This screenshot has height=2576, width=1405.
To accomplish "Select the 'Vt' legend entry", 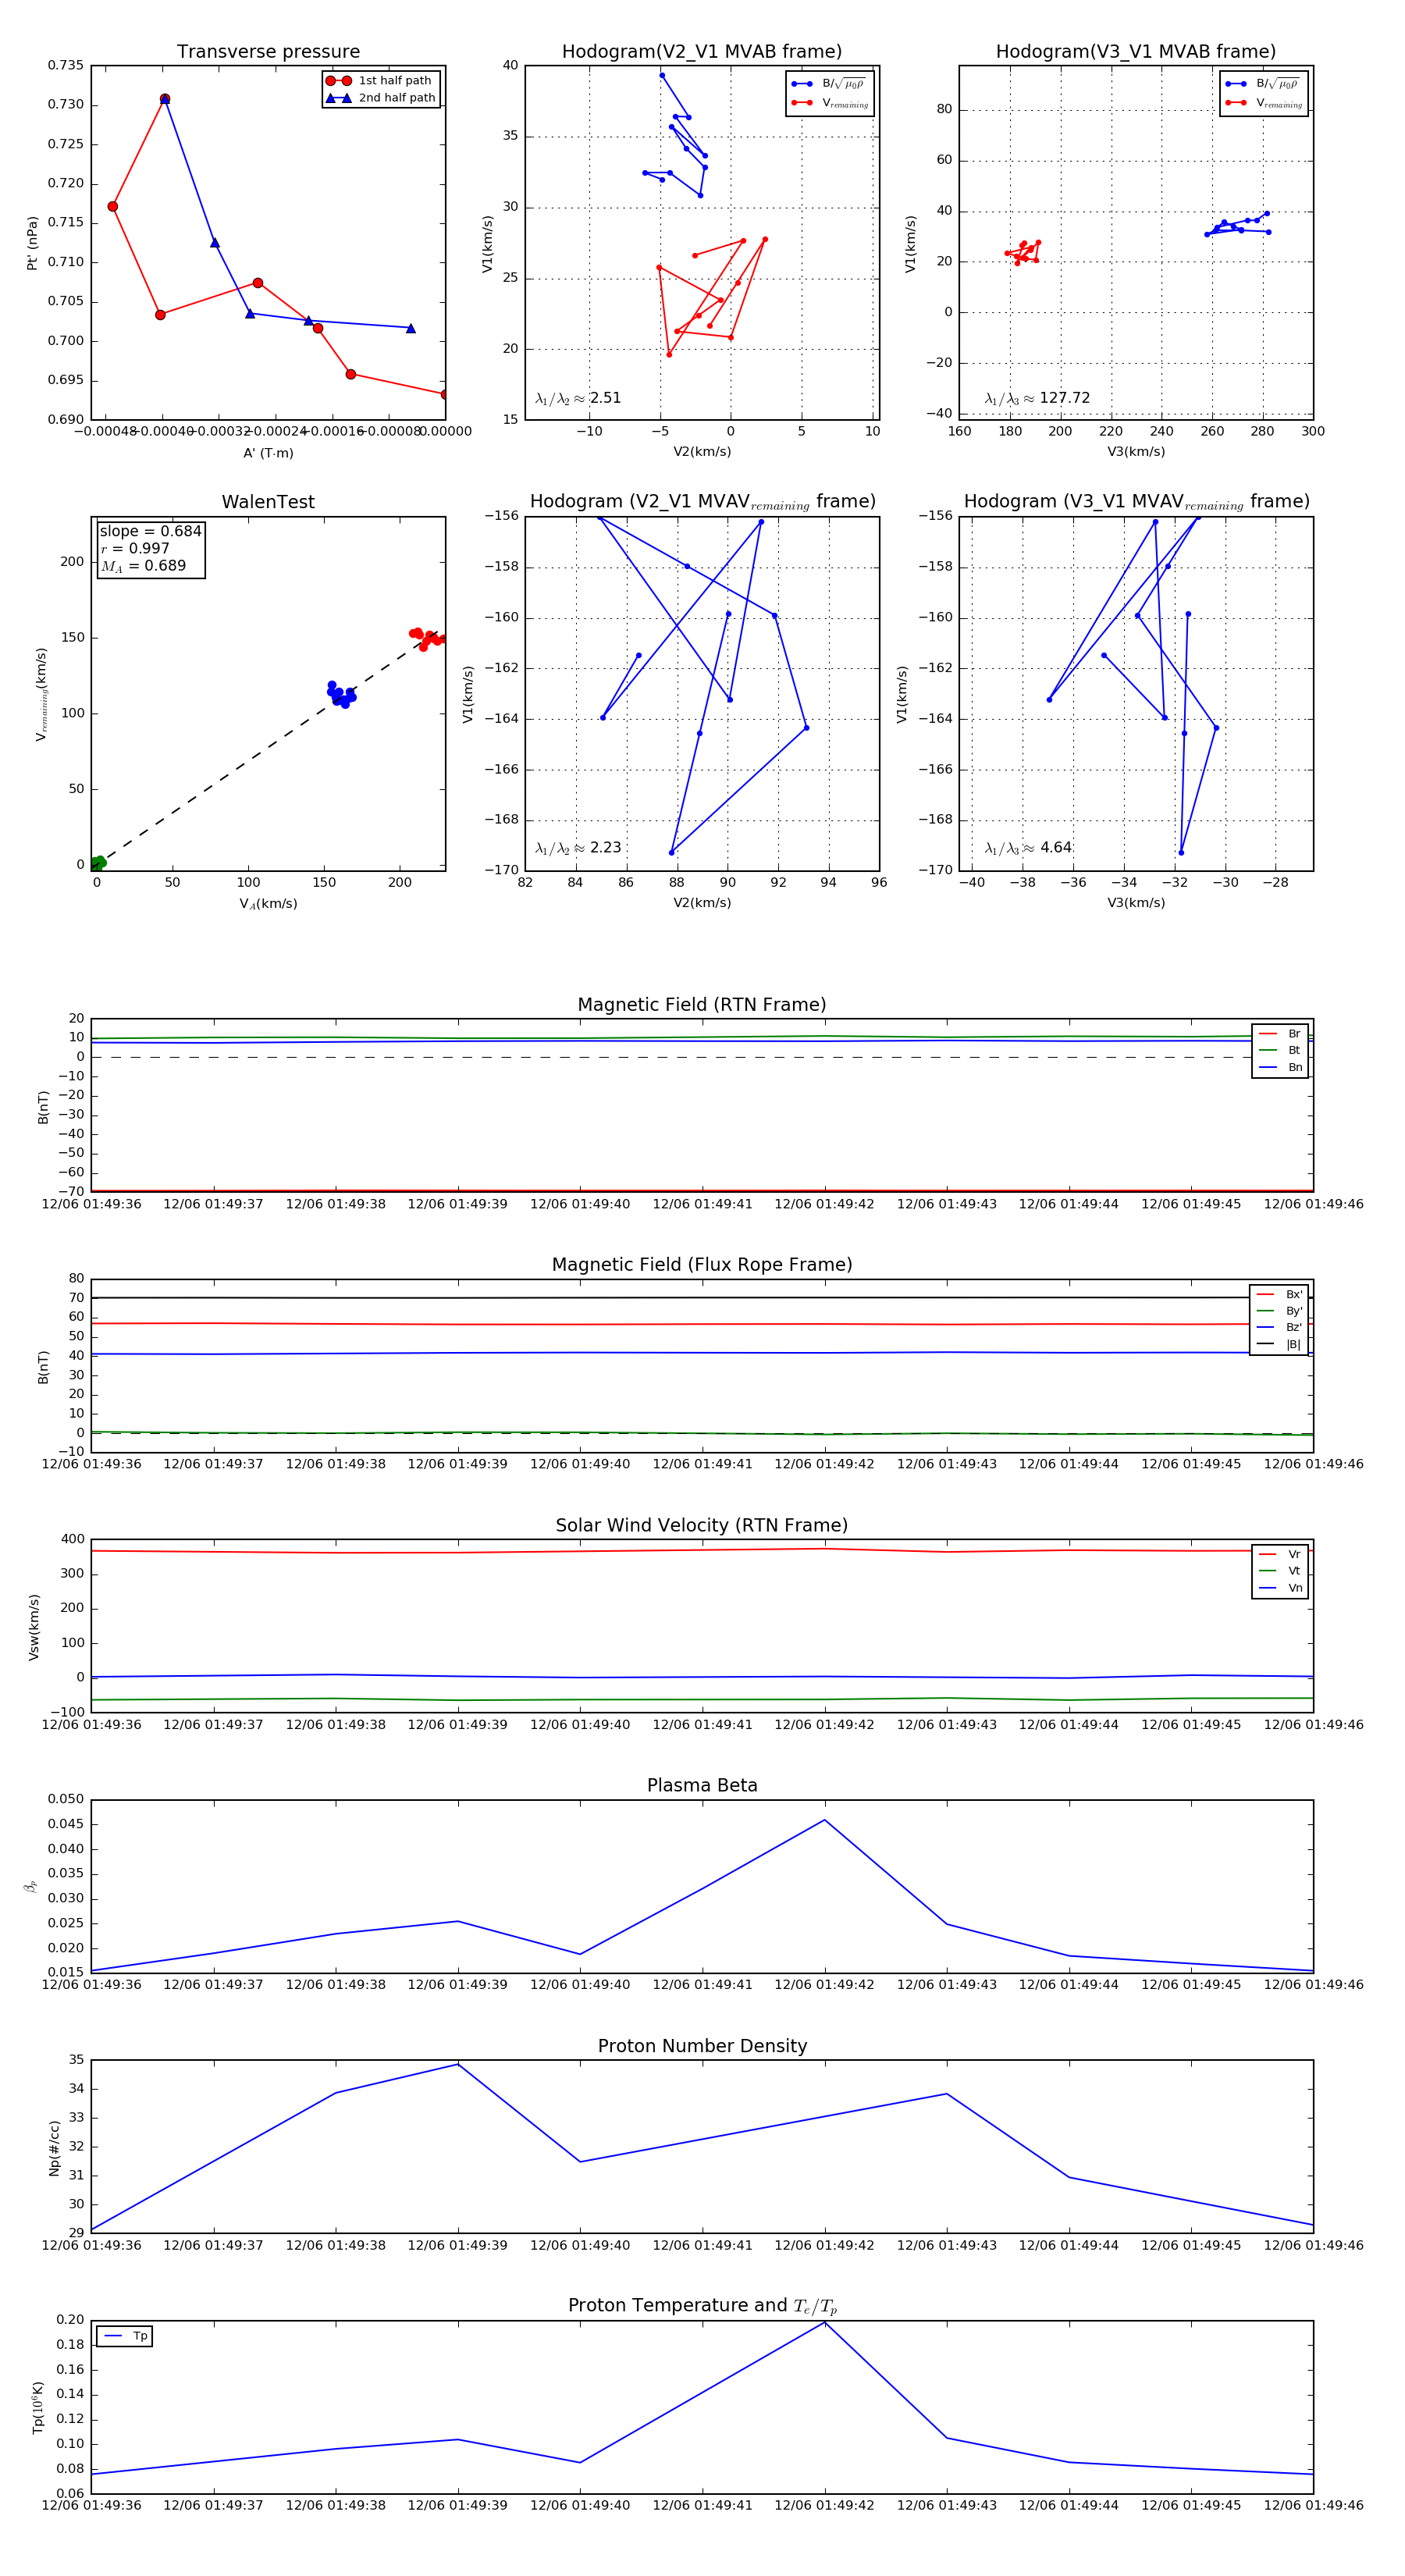I will [x=1280, y=1571].
